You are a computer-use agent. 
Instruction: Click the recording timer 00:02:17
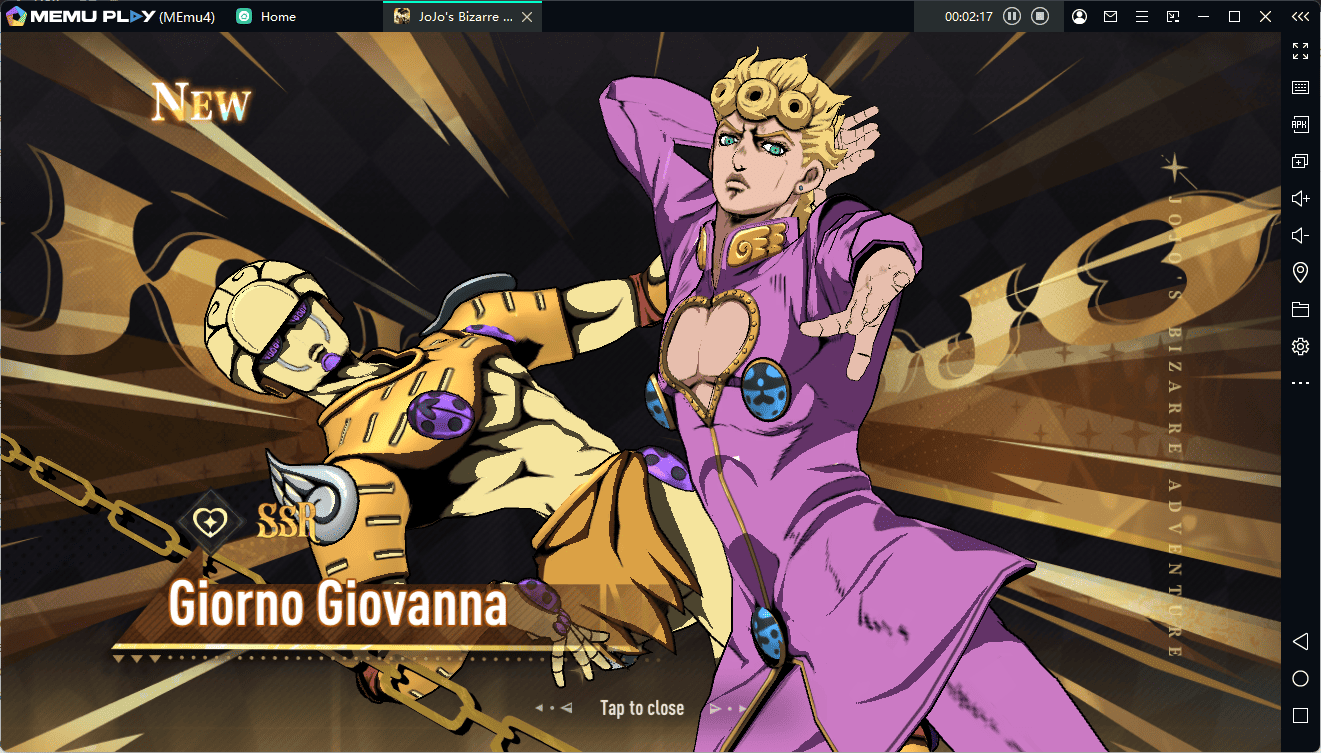point(968,16)
